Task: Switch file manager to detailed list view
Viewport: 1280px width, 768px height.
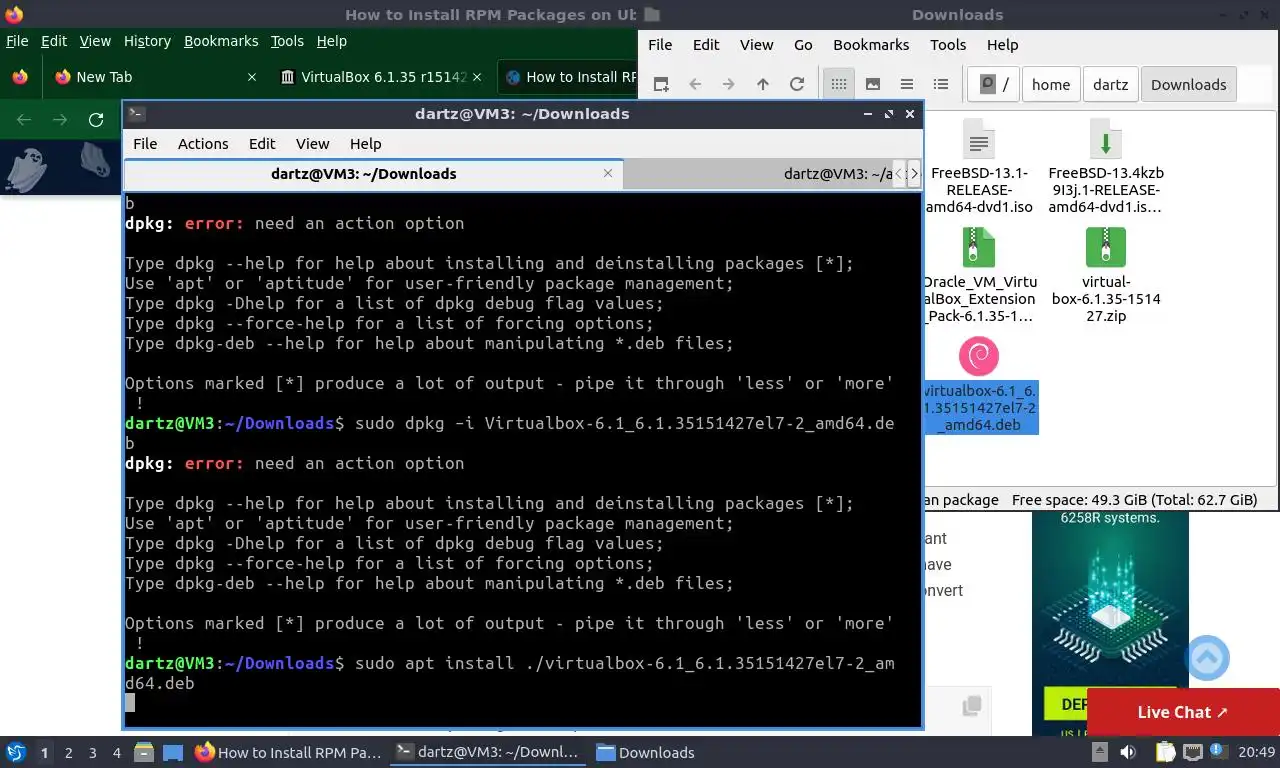Action: click(941, 84)
